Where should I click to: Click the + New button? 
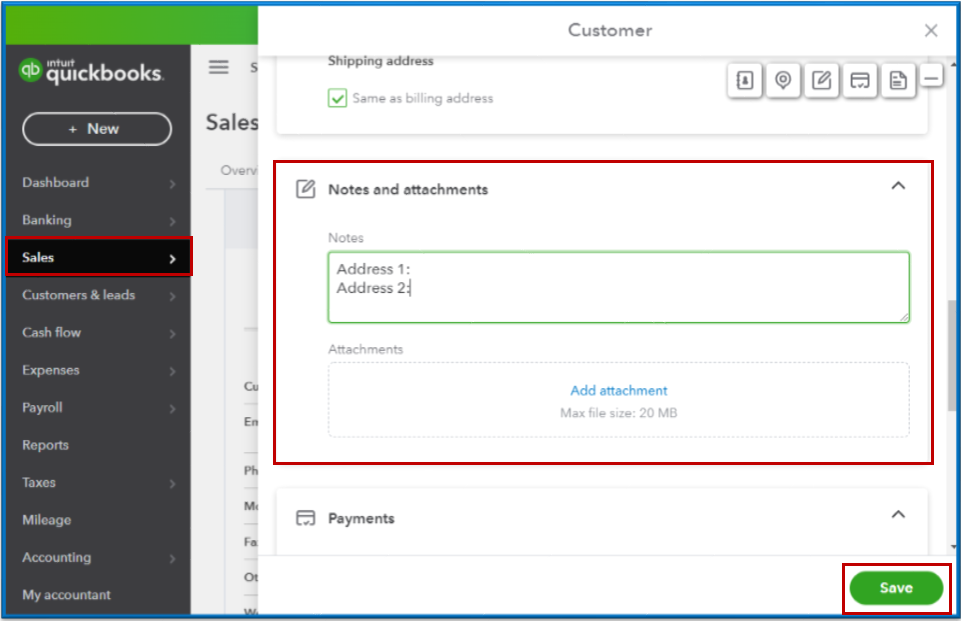click(x=96, y=129)
